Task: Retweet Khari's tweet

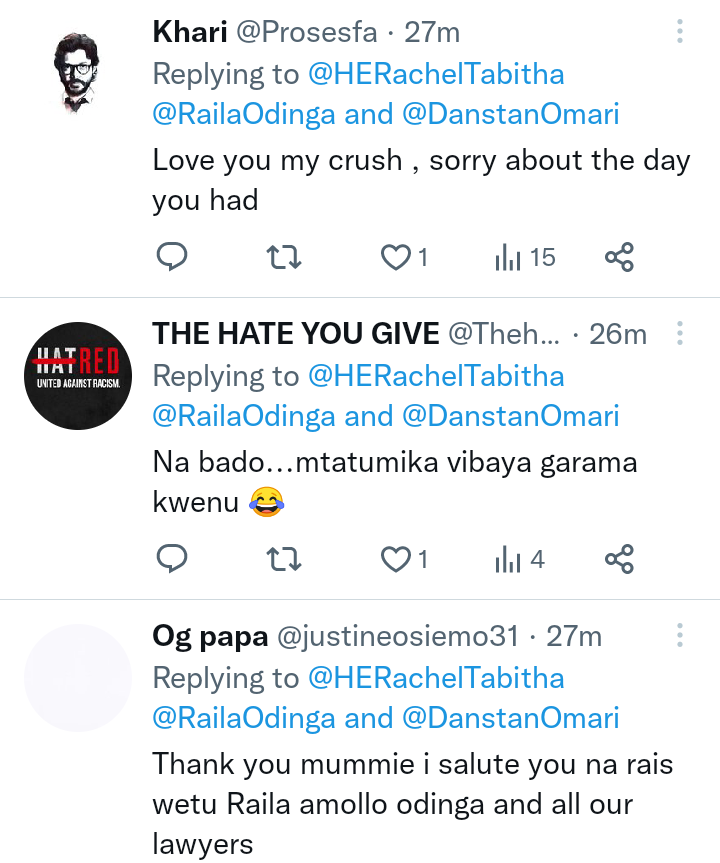Action: click(x=283, y=257)
